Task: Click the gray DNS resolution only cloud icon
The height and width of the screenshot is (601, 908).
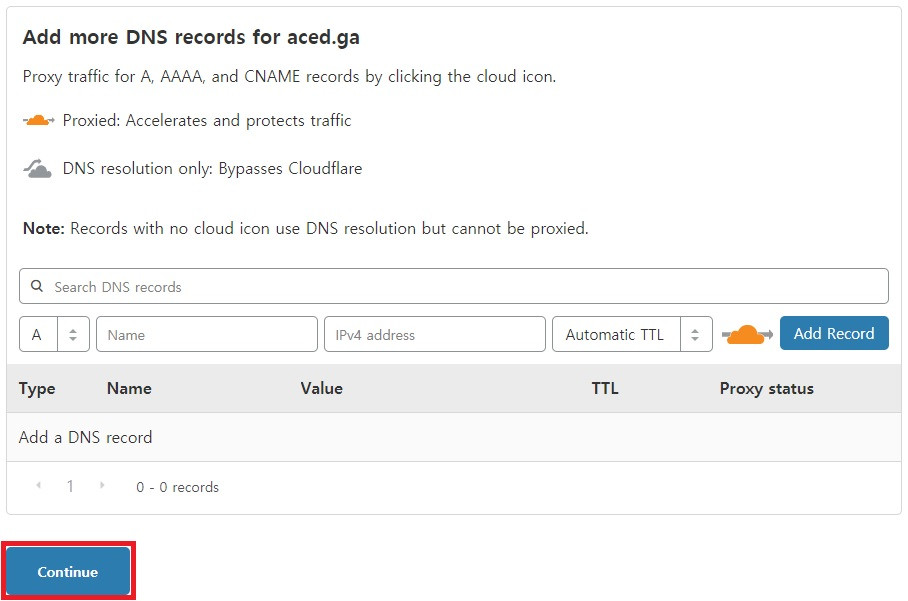Action: click(37, 167)
